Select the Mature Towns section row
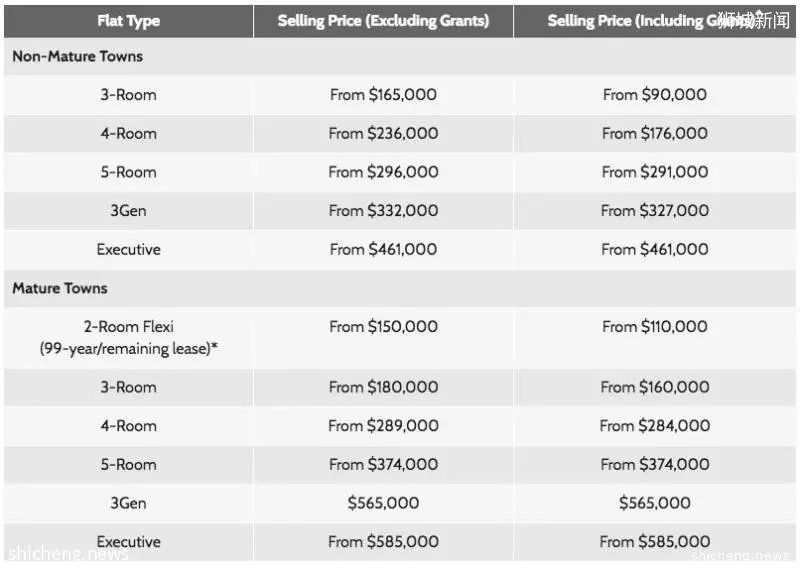 [400, 288]
